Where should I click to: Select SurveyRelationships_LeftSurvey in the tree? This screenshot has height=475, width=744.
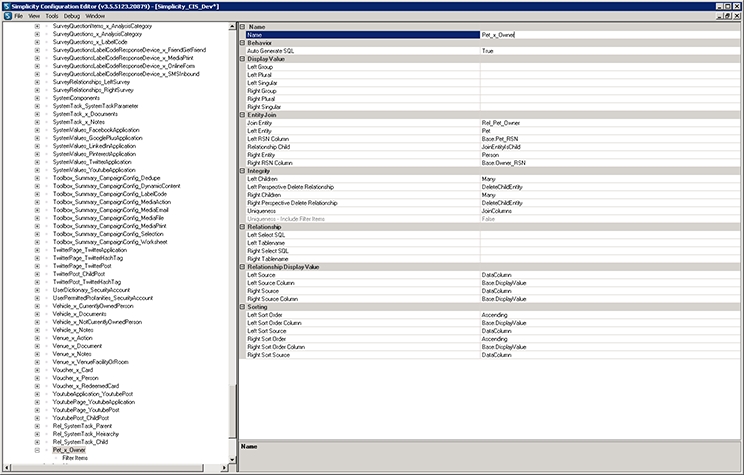[x=91, y=82]
